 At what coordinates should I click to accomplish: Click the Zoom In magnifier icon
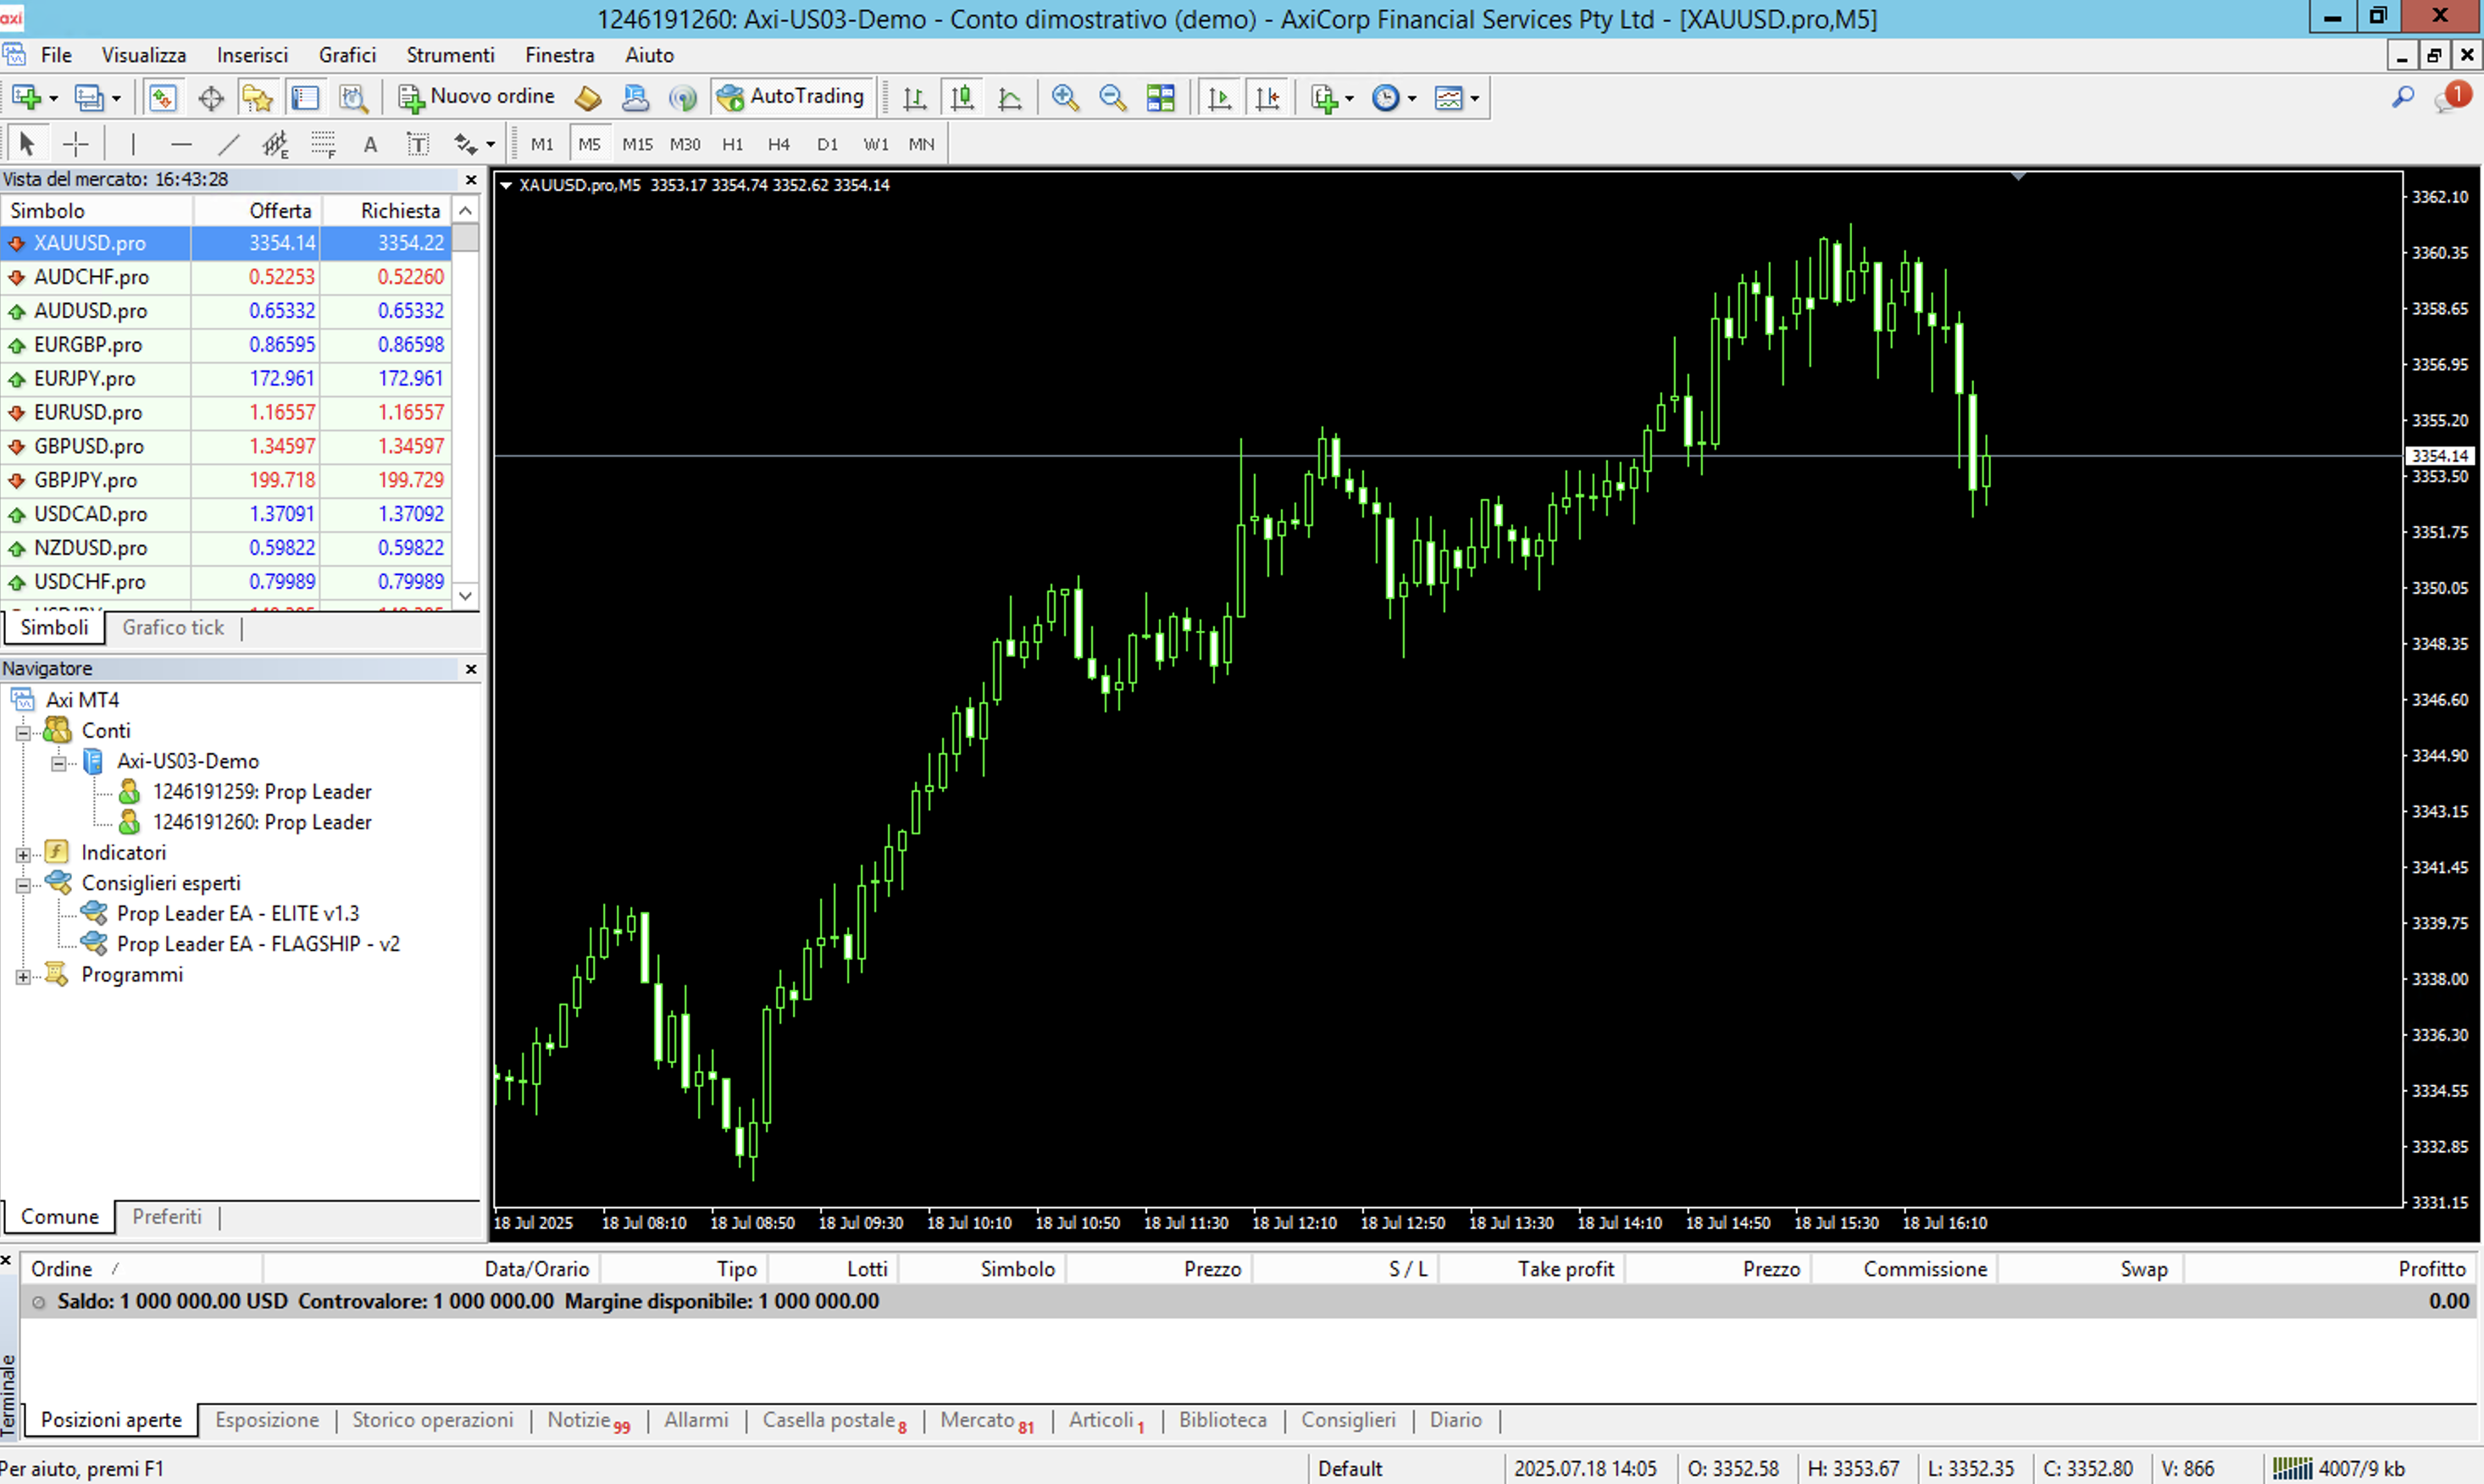click(x=1065, y=97)
